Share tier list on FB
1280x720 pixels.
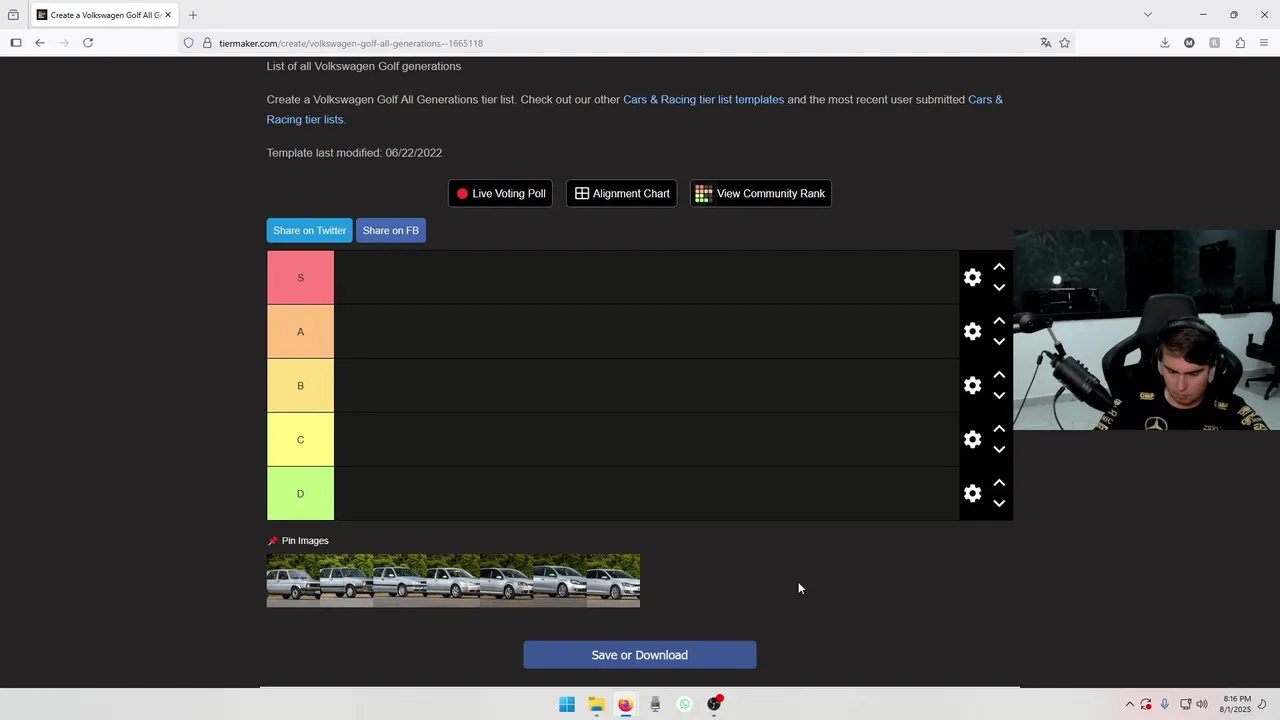390,230
